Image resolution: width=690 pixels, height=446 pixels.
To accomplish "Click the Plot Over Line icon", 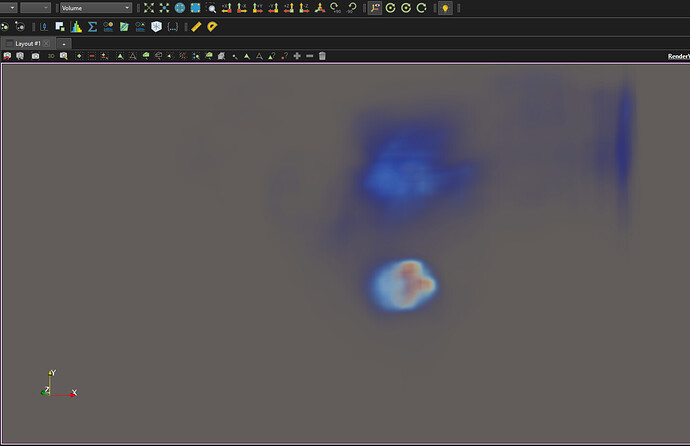I will pyautogui.click(x=44, y=27).
